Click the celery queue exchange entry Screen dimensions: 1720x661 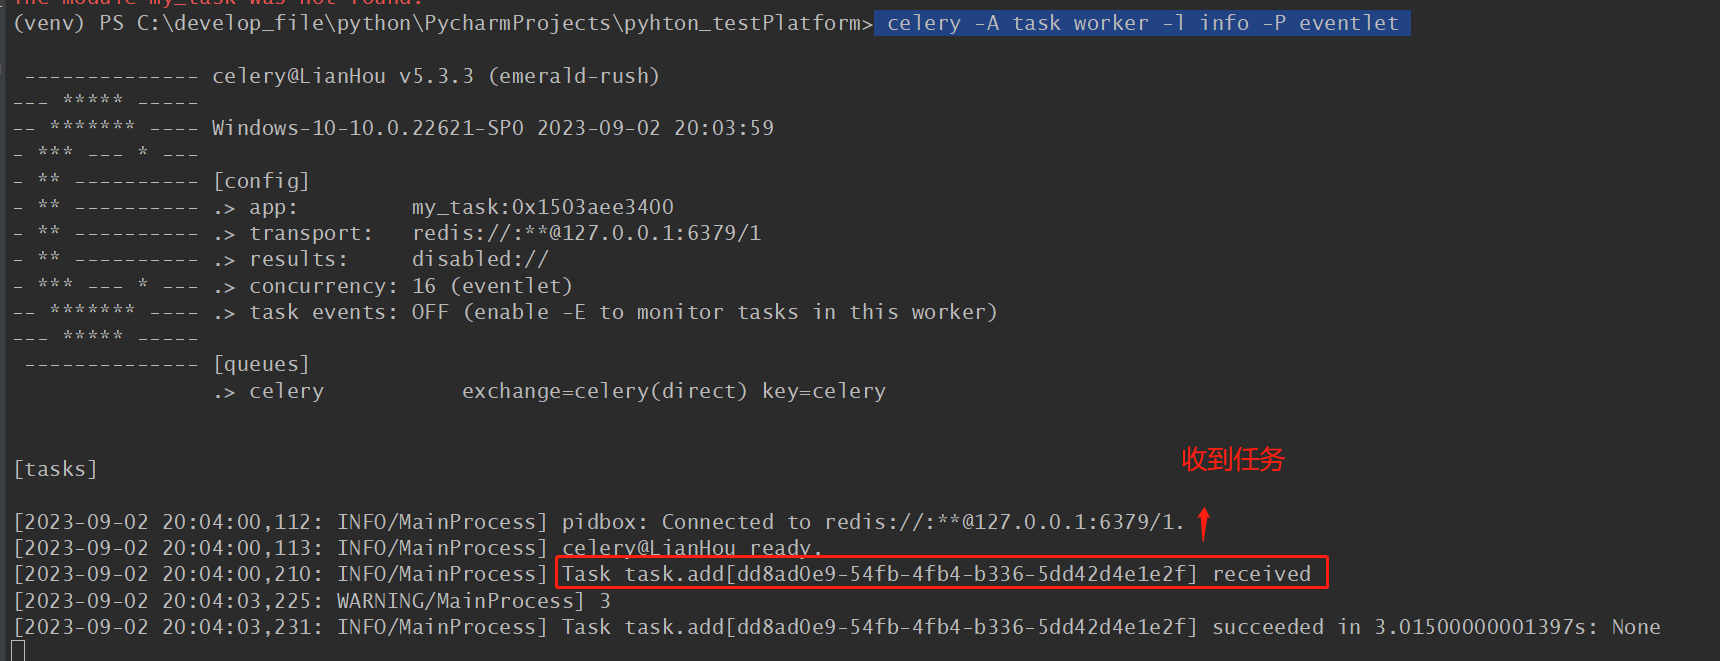(x=604, y=391)
